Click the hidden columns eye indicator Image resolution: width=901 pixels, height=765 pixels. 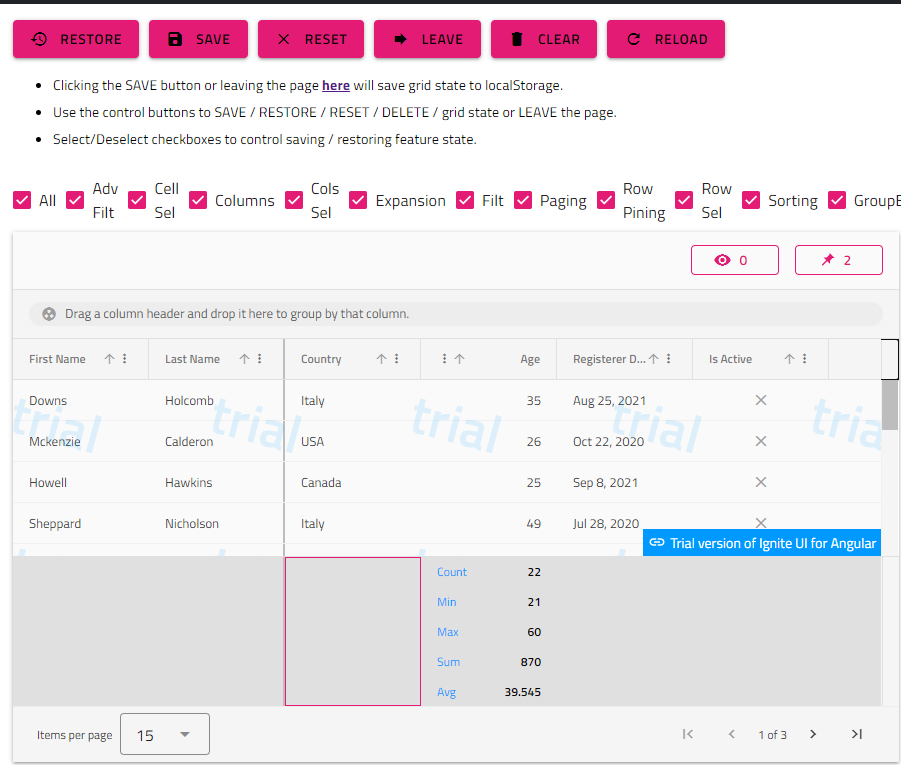pos(735,259)
